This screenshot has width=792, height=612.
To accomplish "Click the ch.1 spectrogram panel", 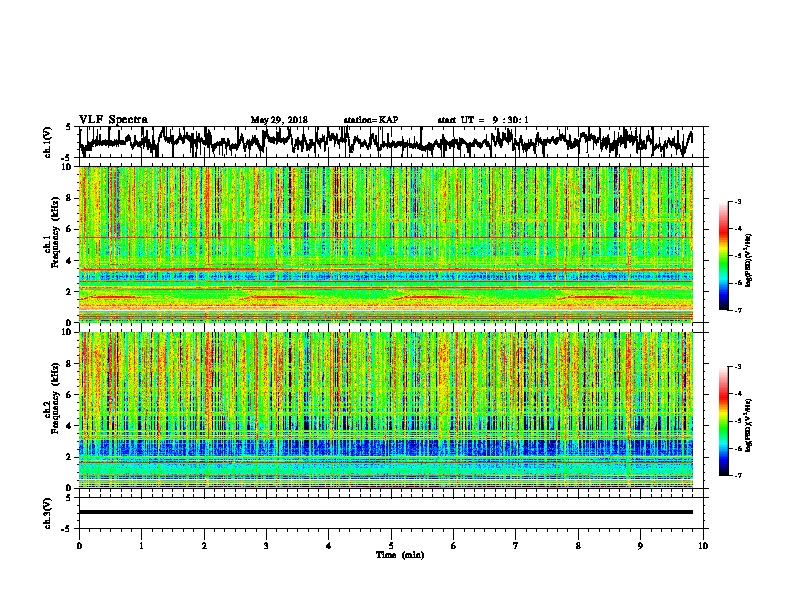I will coord(386,244).
